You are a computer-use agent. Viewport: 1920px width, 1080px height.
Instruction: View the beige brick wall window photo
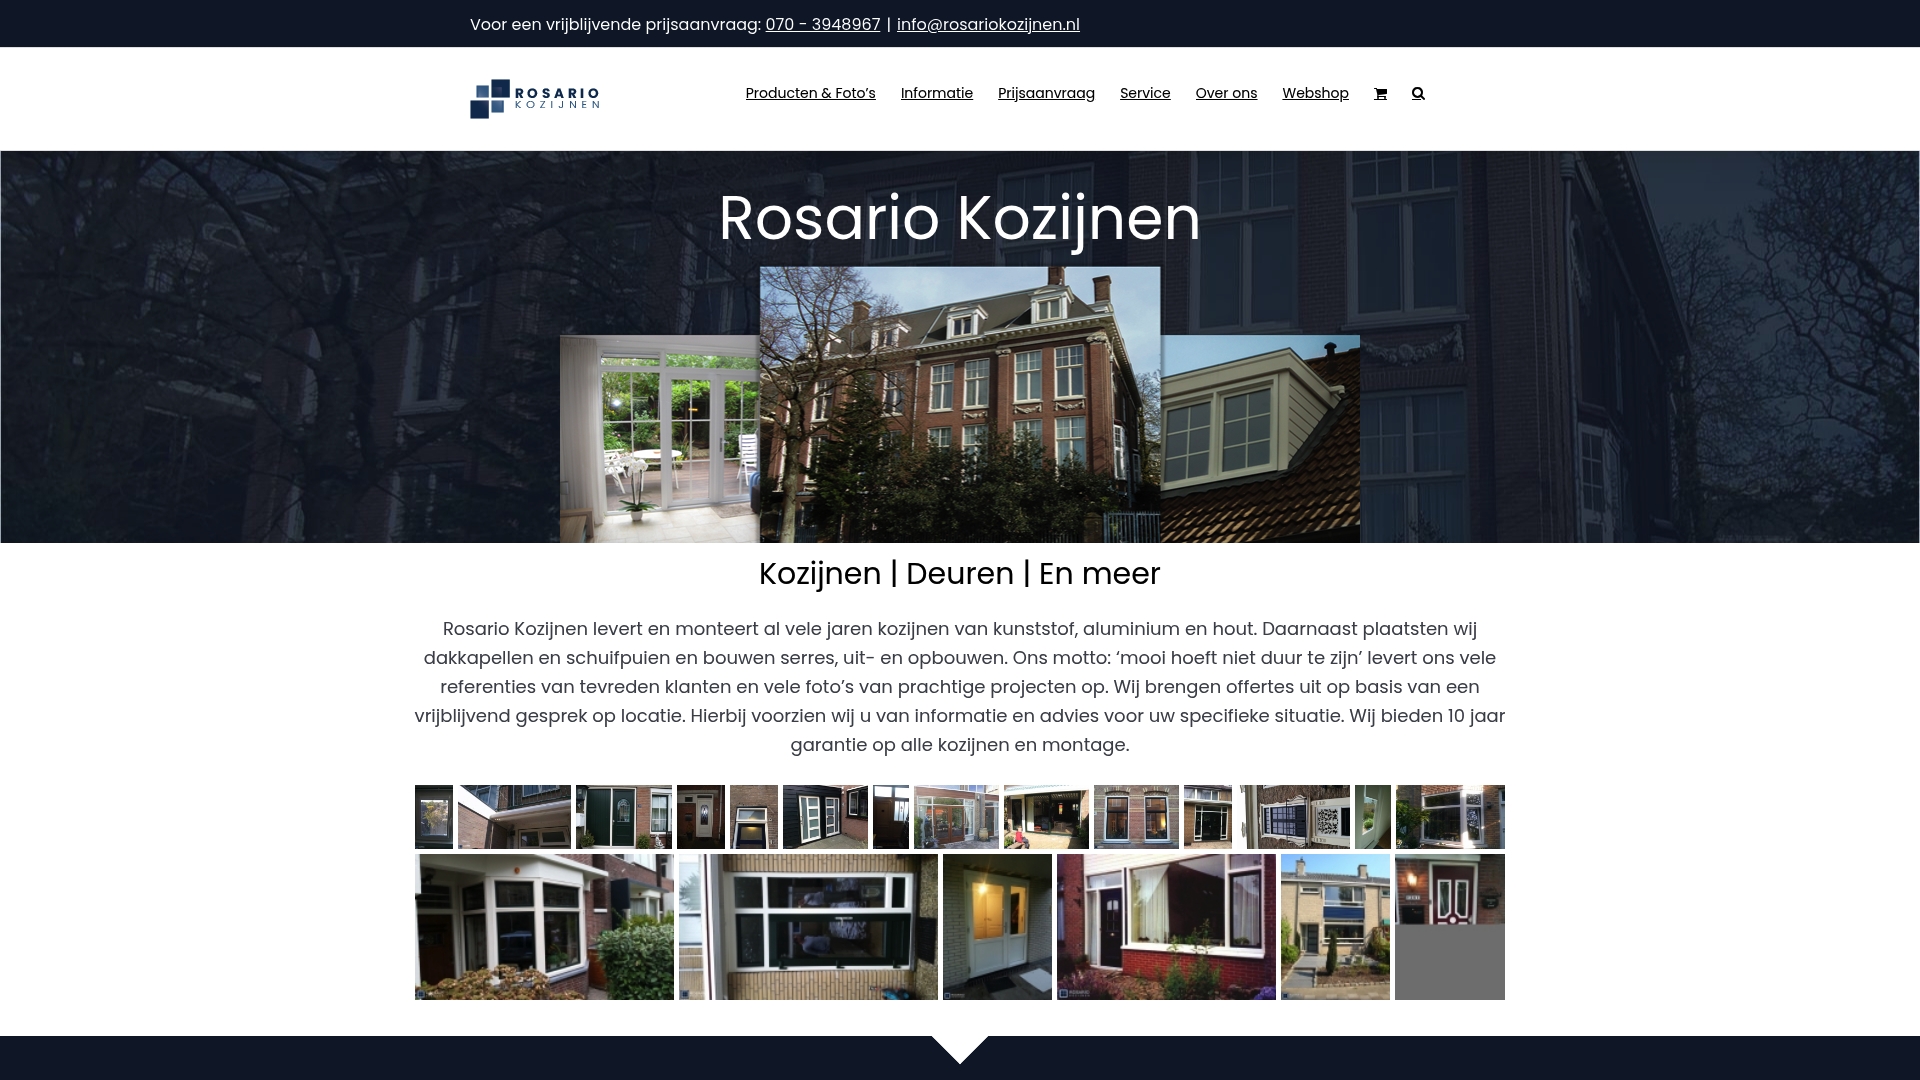coord(808,926)
